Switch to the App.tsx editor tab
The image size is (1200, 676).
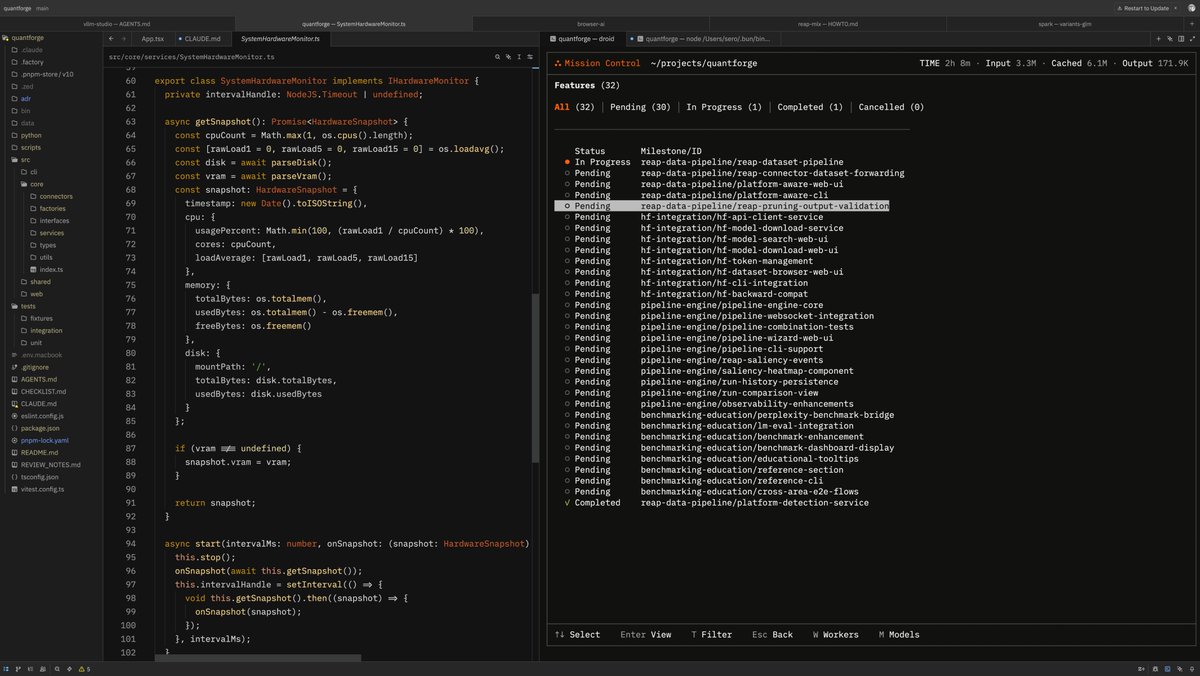coord(152,39)
